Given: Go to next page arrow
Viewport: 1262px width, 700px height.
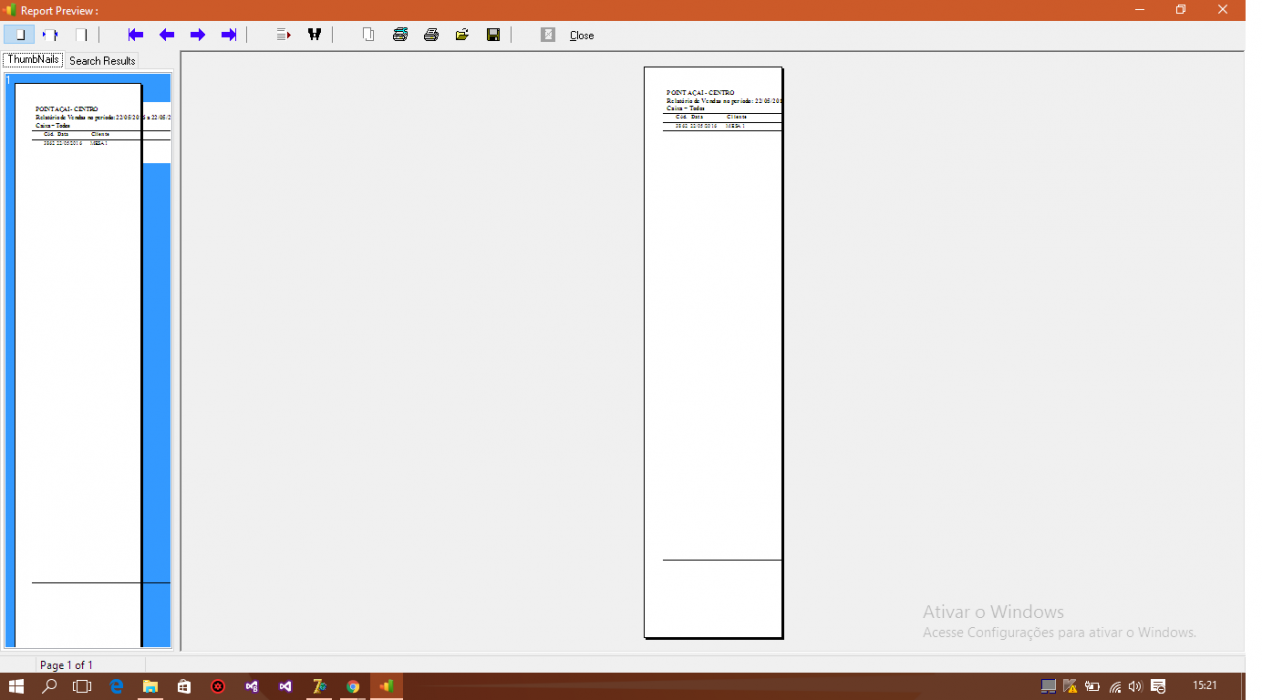Looking at the screenshot, I should point(198,35).
